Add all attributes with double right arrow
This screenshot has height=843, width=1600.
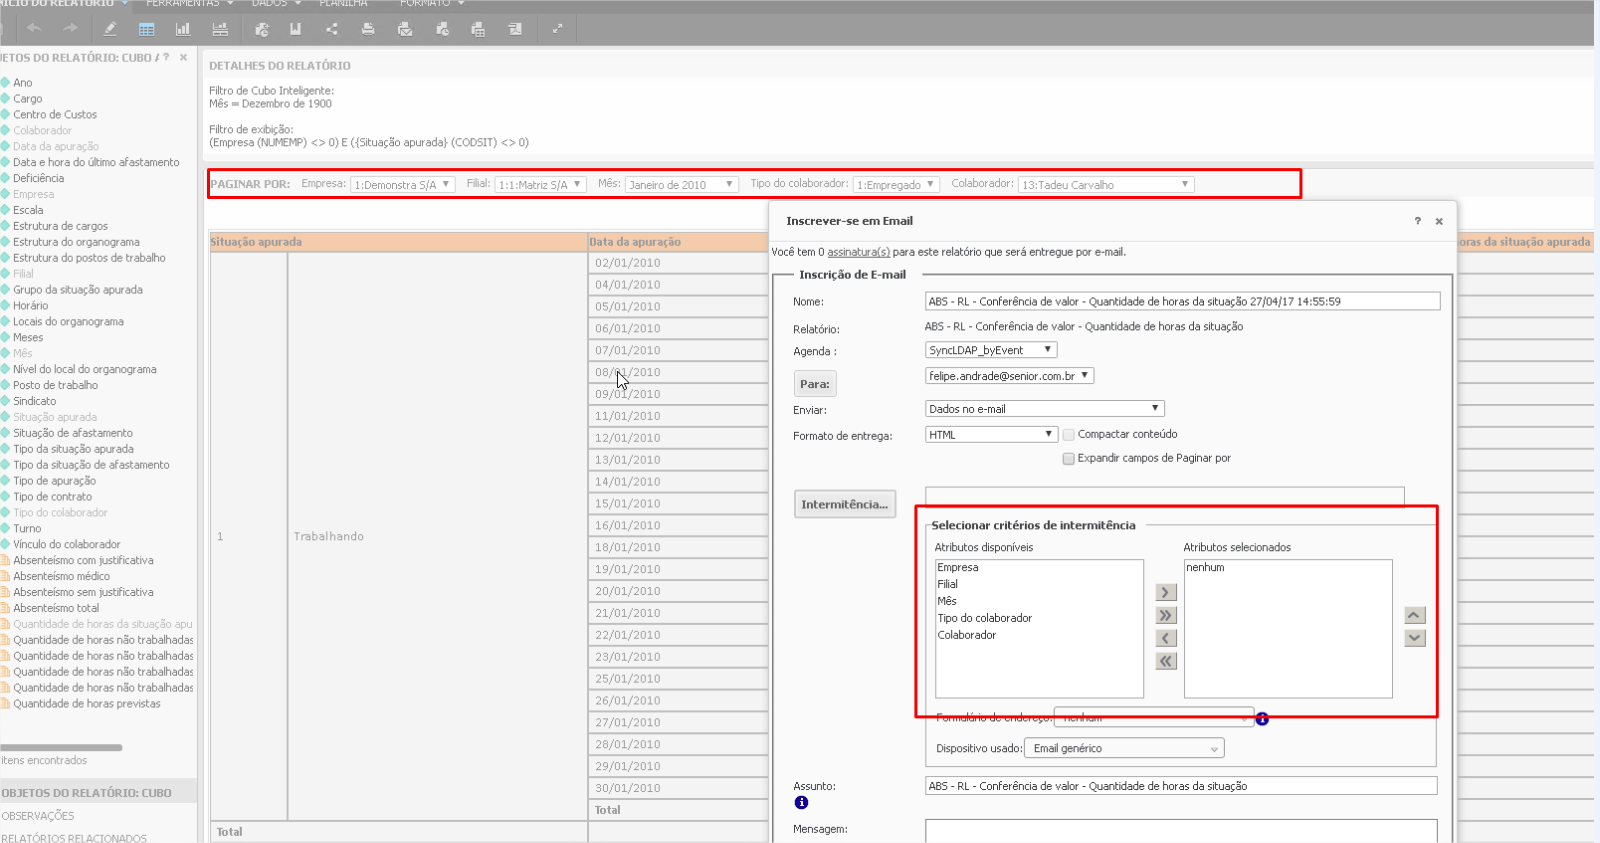[1165, 616]
